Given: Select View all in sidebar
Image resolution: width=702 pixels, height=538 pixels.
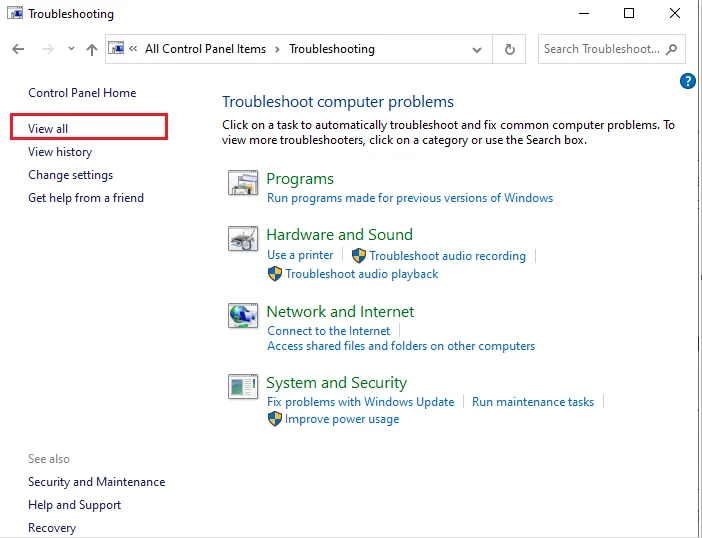Looking at the screenshot, I should 48,128.
